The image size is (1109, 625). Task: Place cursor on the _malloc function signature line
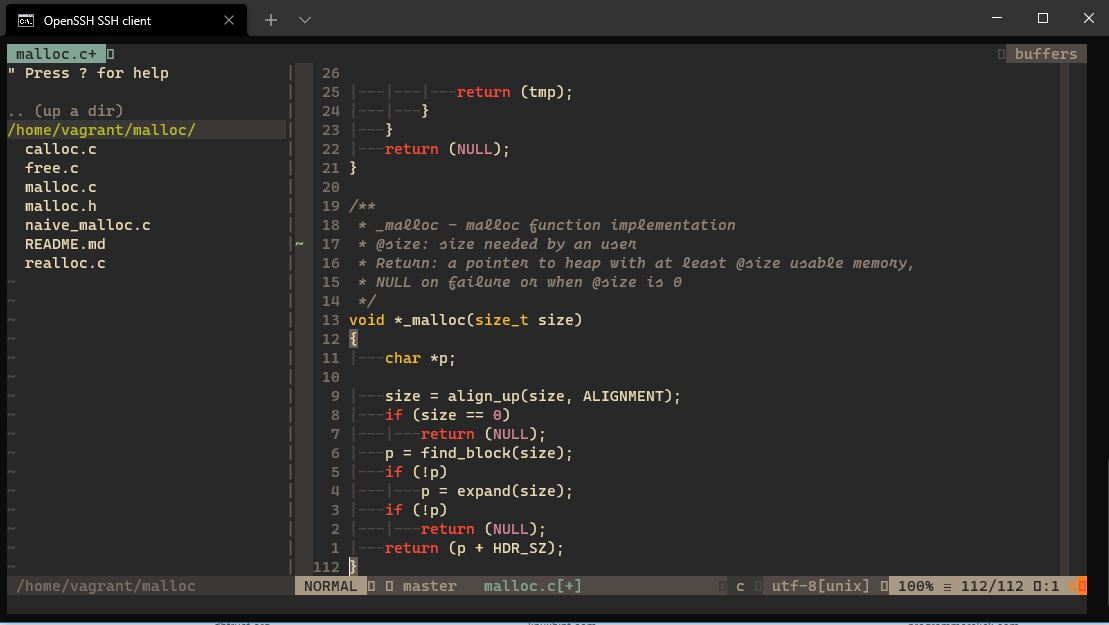point(465,320)
